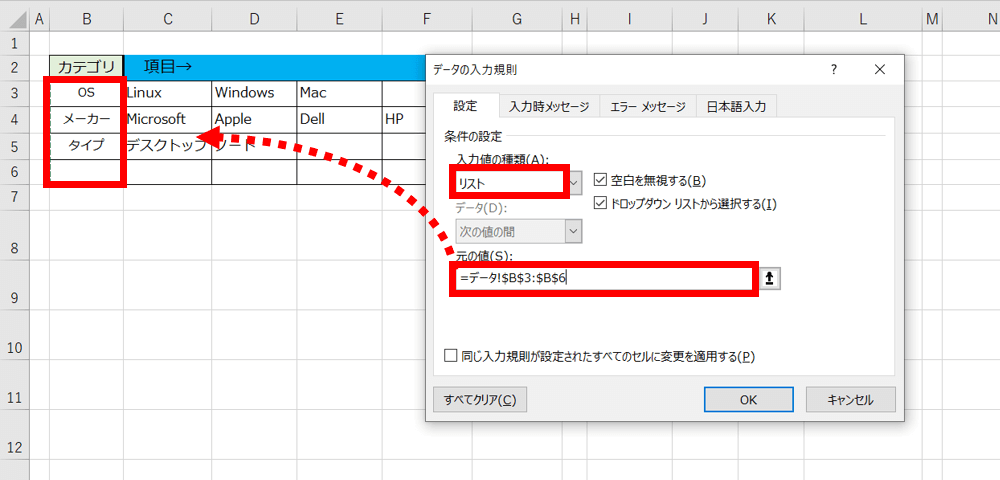Select the 日本語入力 tab
The width and height of the screenshot is (1000, 480).
[736, 107]
